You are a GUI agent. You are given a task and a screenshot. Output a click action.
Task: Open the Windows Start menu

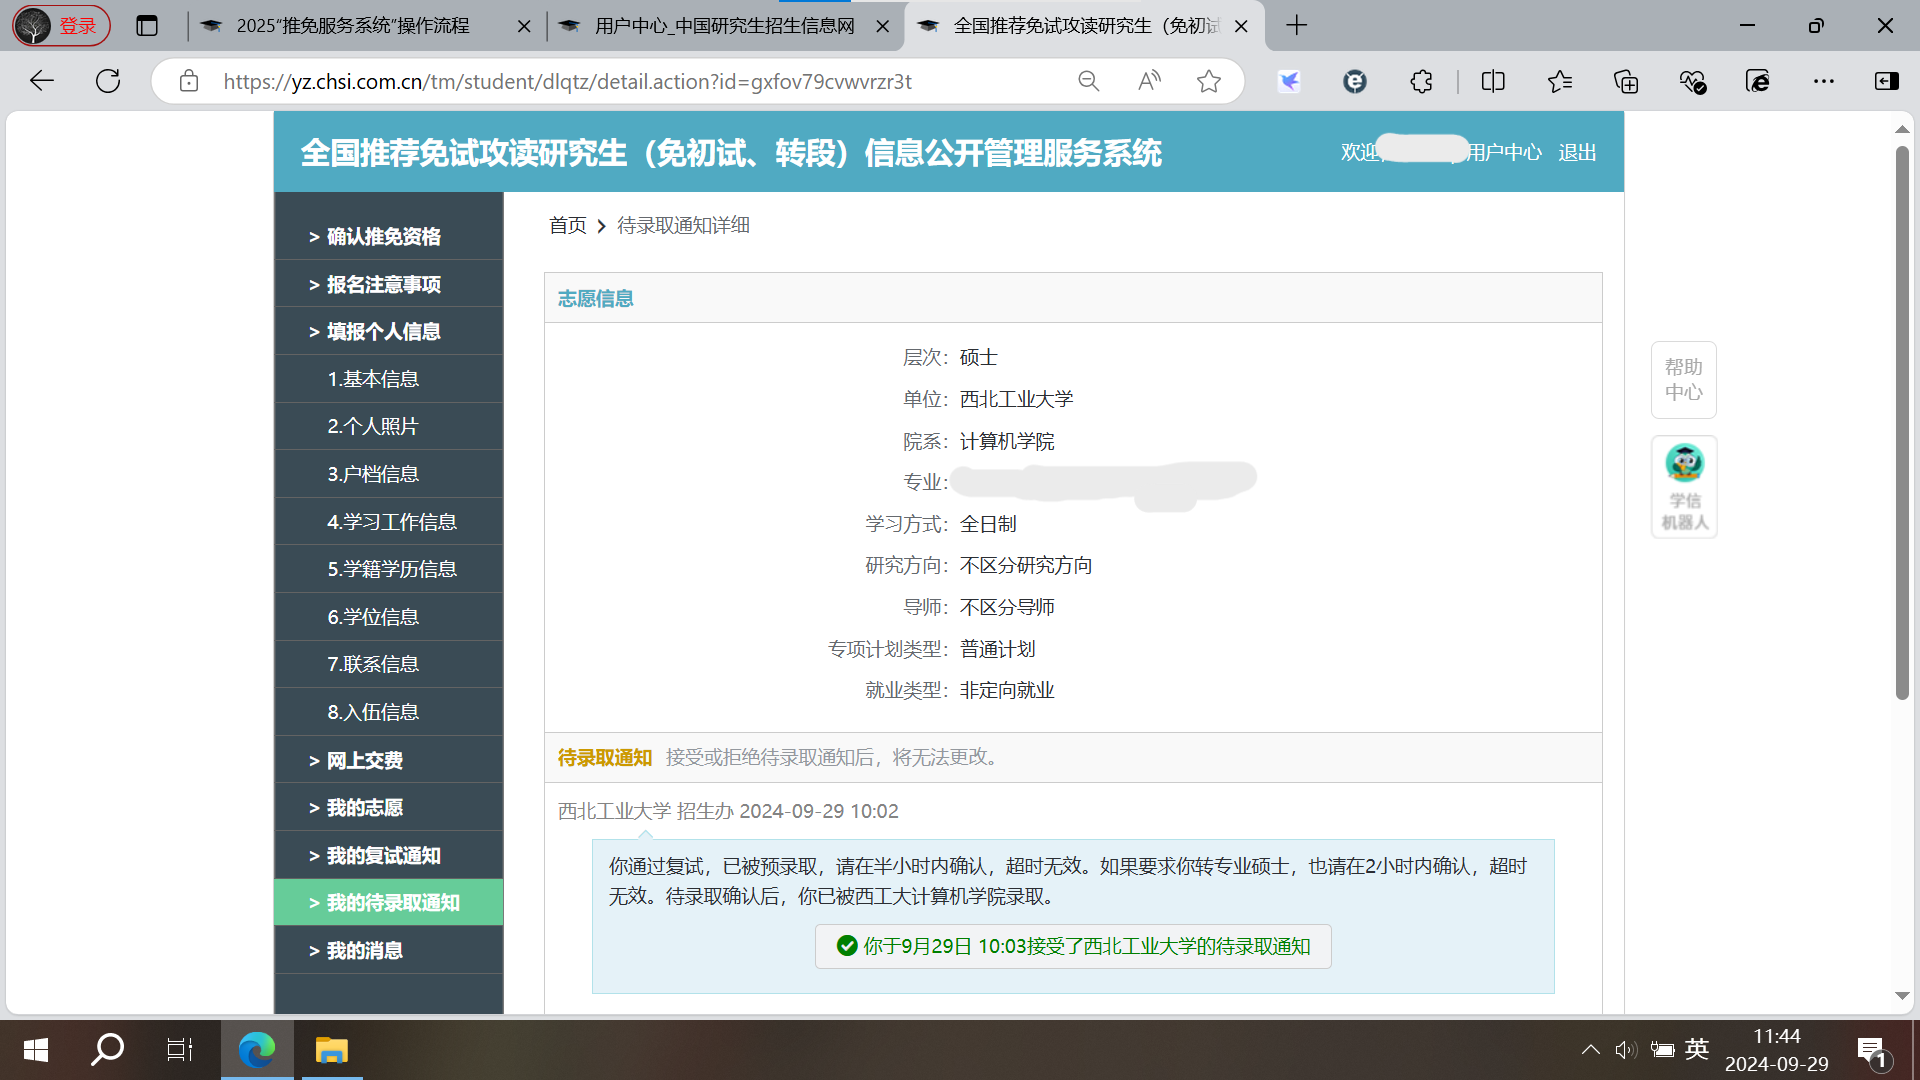36,1050
